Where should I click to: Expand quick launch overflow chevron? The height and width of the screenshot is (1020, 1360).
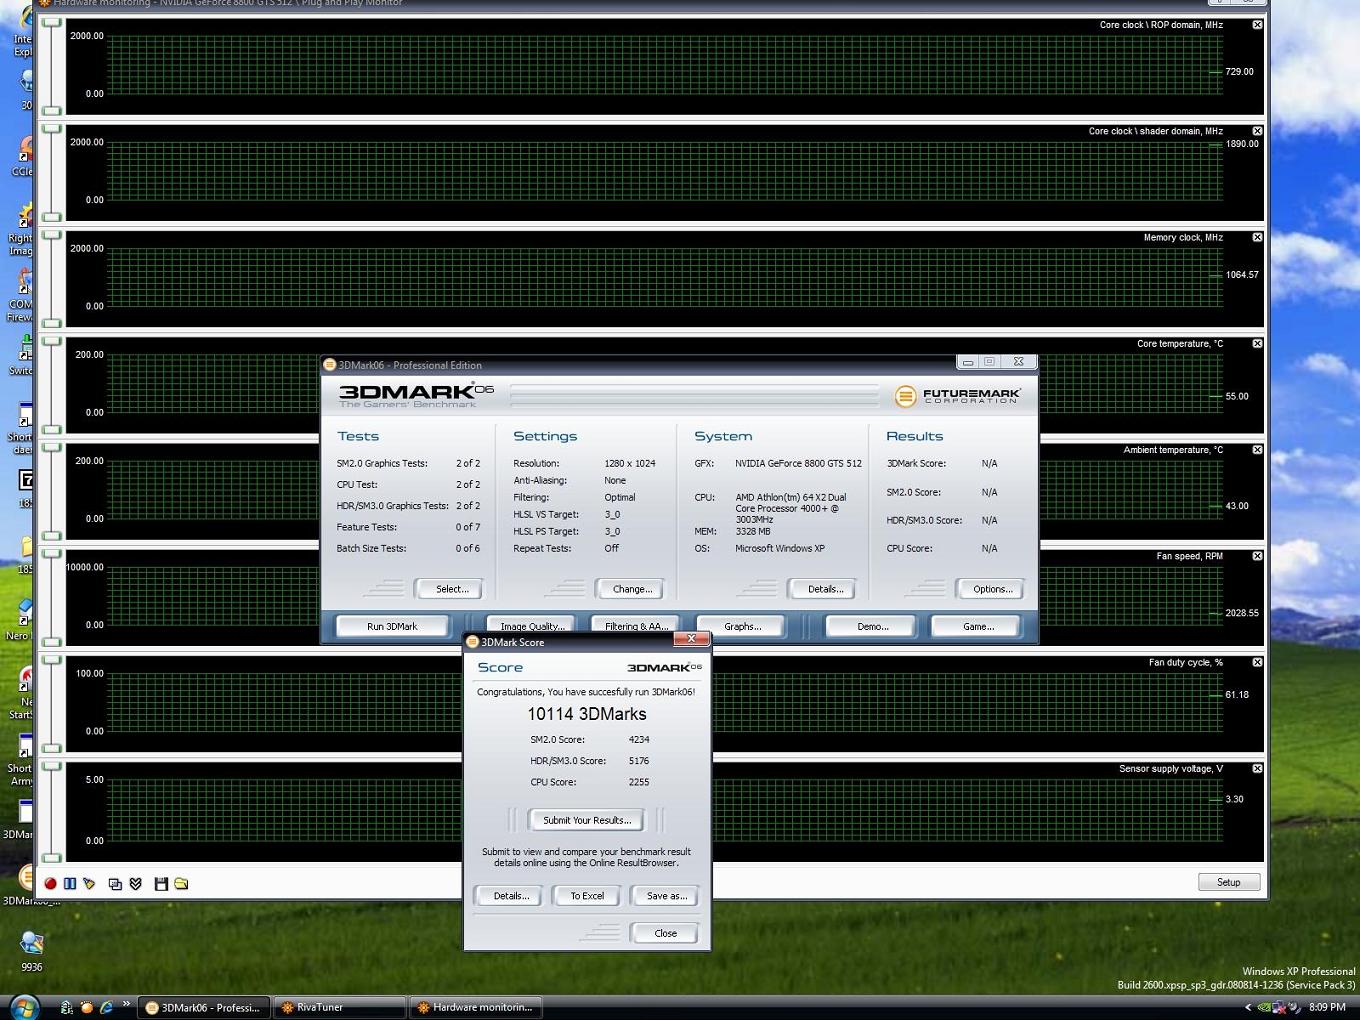click(126, 1004)
